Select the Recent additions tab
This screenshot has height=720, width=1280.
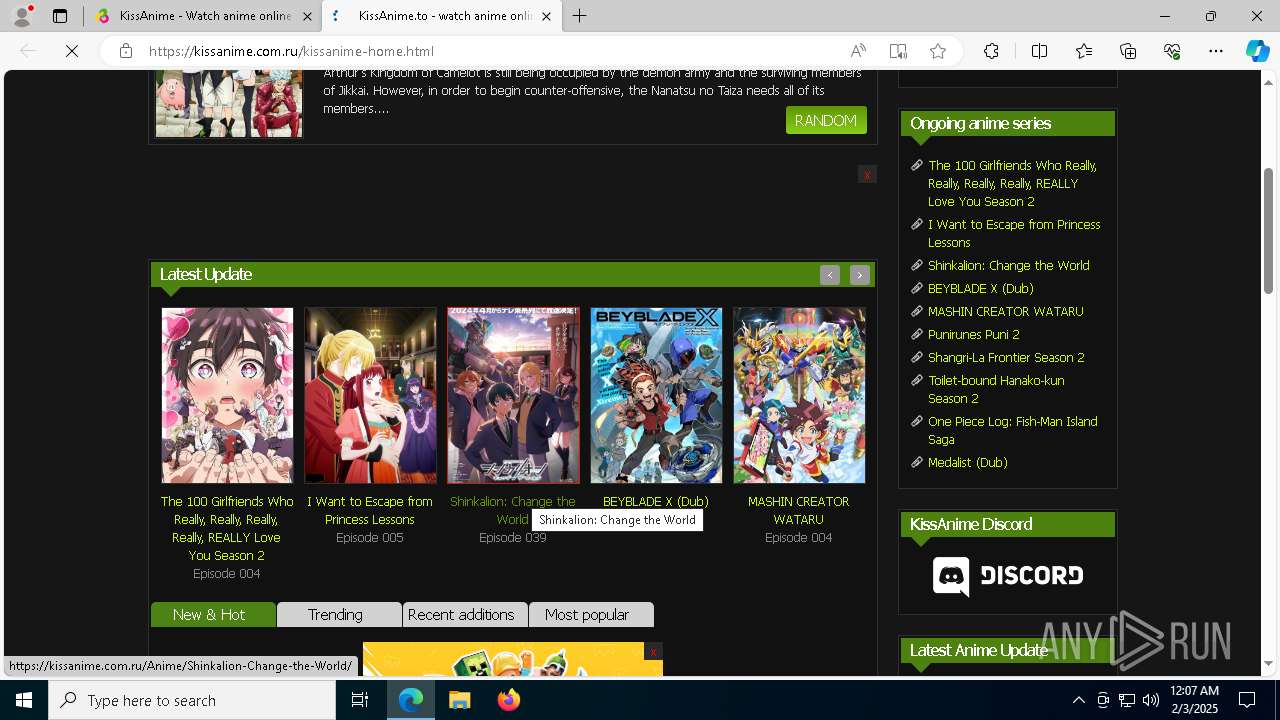click(465, 614)
